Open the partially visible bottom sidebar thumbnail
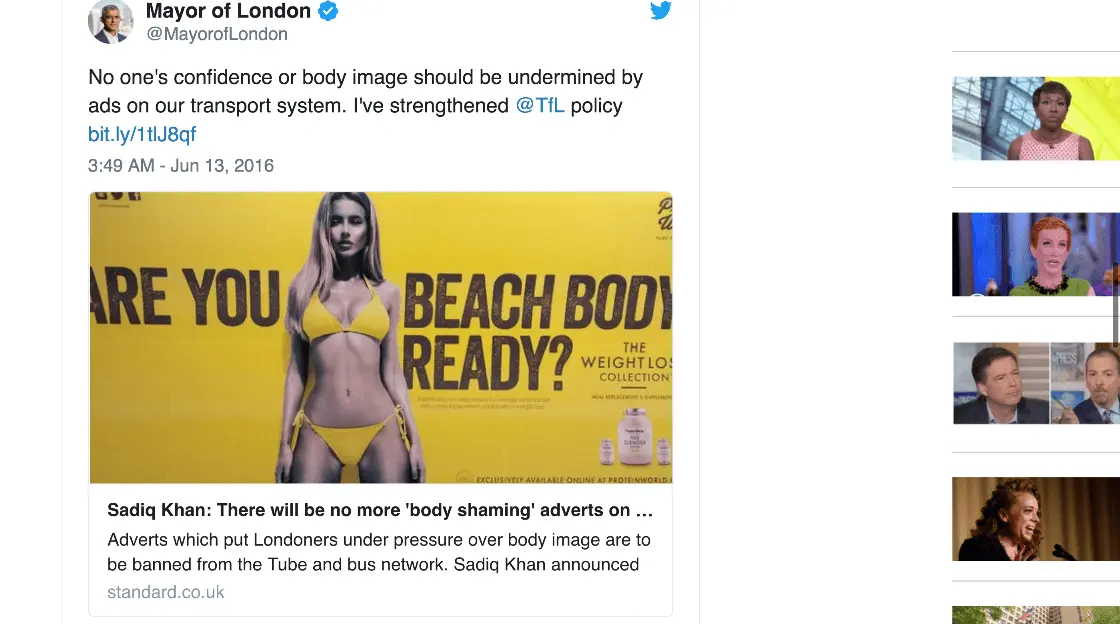Viewport: 1120px width, 624px height. coord(1036,615)
